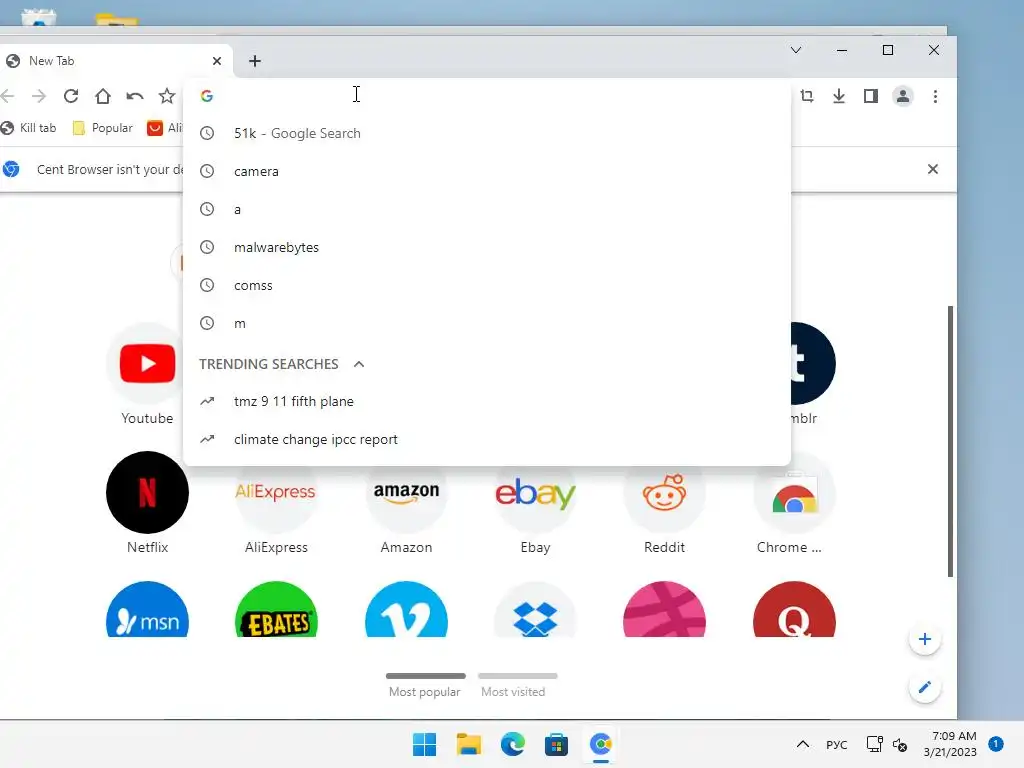Click Cent Browser taskbar icon
1024x768 pixels.
click(x=601, y=744)
